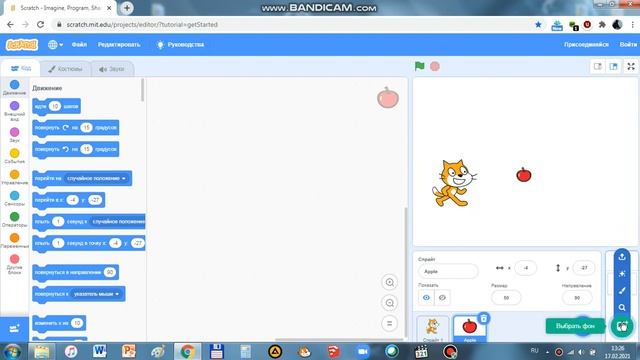Click the surprise sprite icon
The image size is (640, 360).
[x=622, y=273]
